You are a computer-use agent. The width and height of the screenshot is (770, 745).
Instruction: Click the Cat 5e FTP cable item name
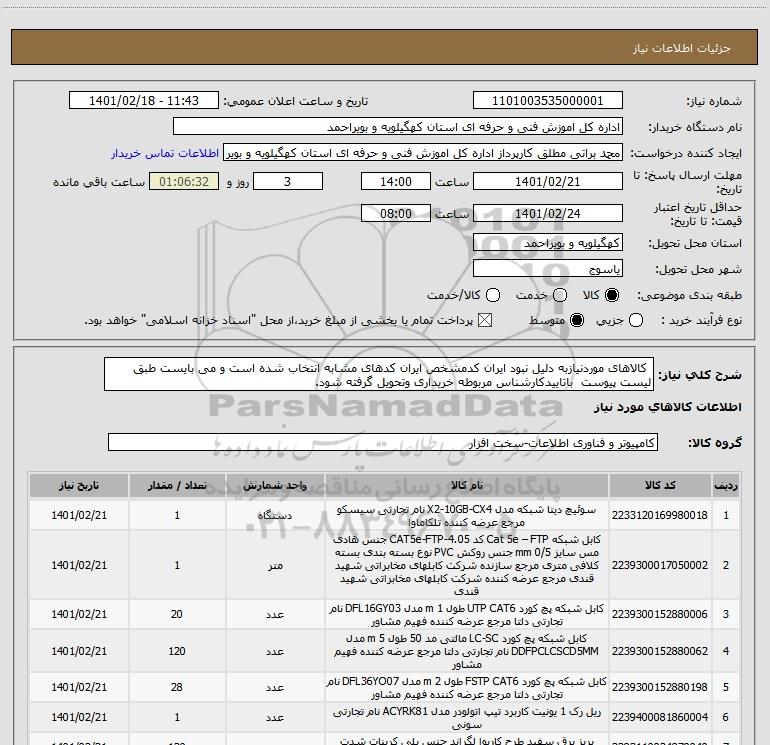[467, 565]
